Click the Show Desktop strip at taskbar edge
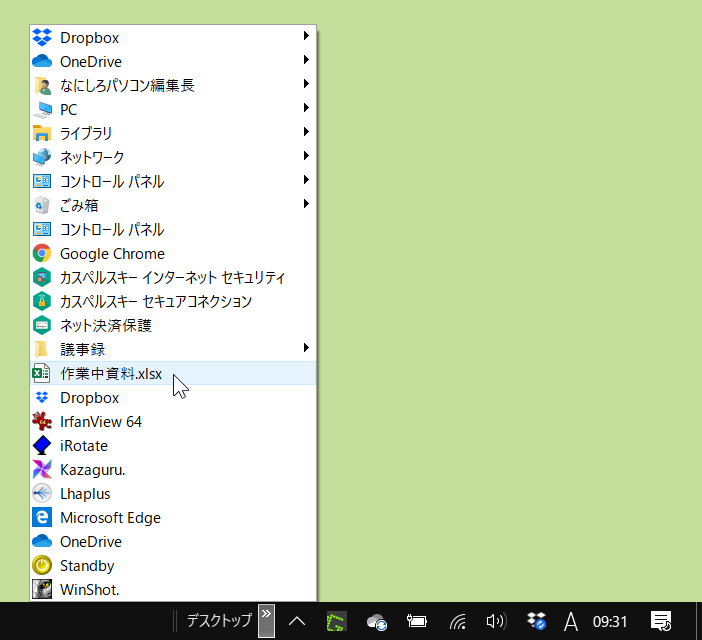Screen dimensions: 702x640 click(699, 621)
